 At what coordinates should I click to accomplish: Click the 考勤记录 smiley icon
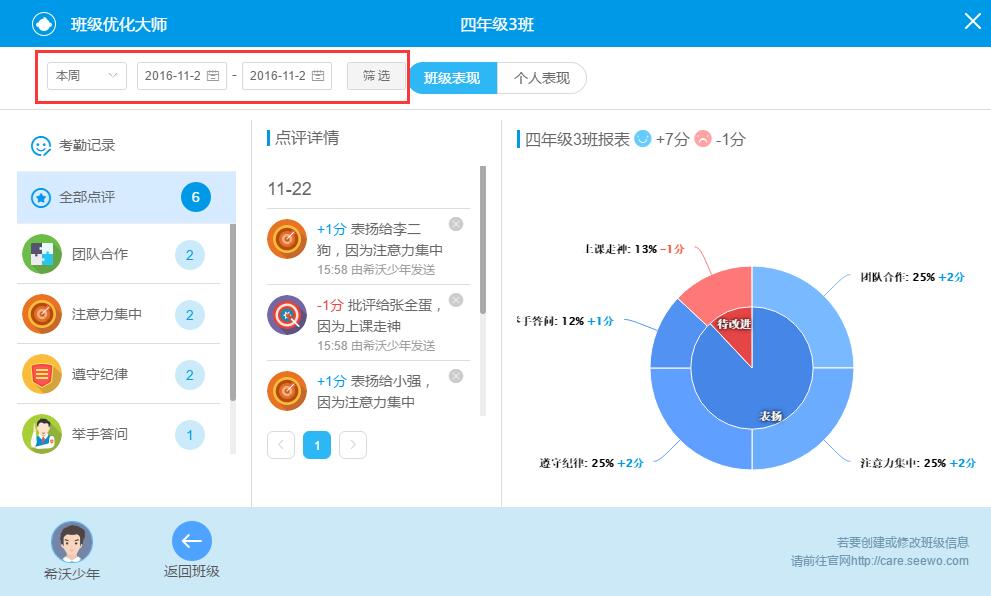pyautogui.click(x=41, y=146)
